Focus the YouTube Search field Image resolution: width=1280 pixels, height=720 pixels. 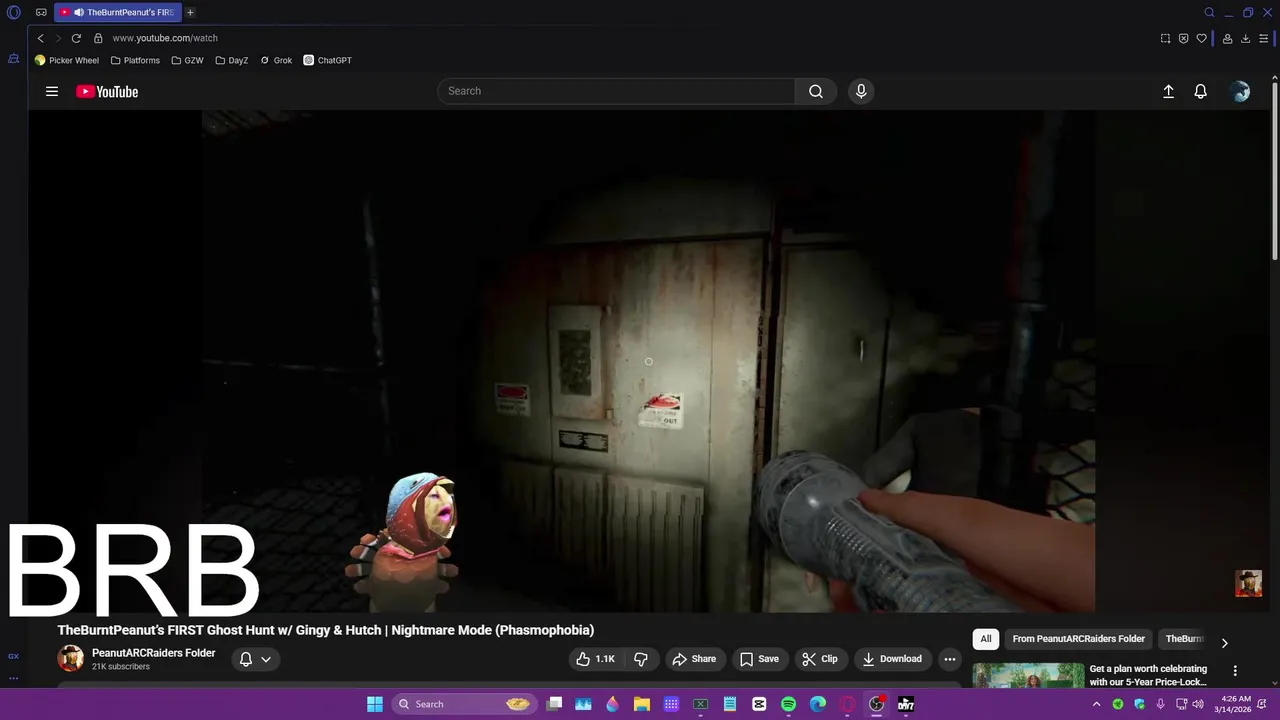pos(616,91)
